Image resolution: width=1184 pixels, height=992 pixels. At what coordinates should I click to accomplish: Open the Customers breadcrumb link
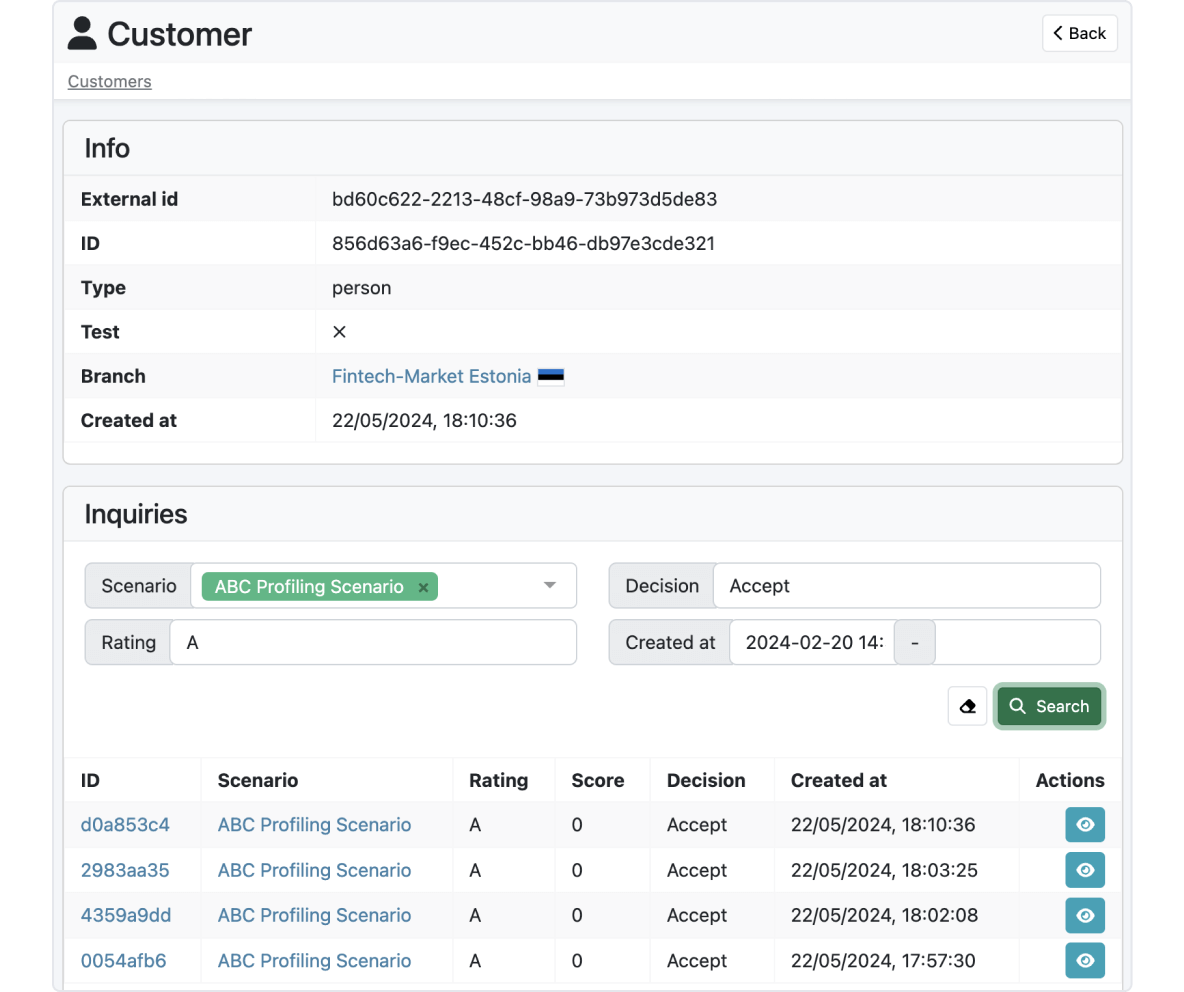(x=109, y=82)
